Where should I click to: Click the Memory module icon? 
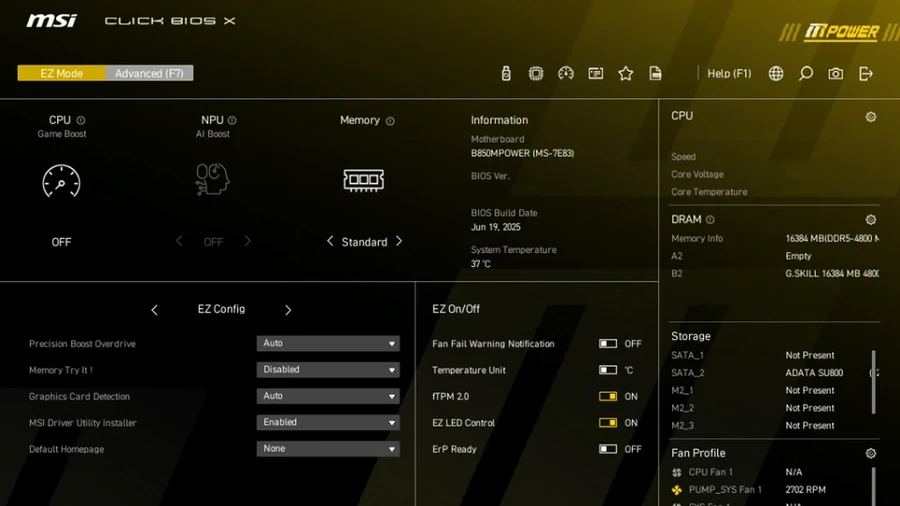[x=364, y=180]
